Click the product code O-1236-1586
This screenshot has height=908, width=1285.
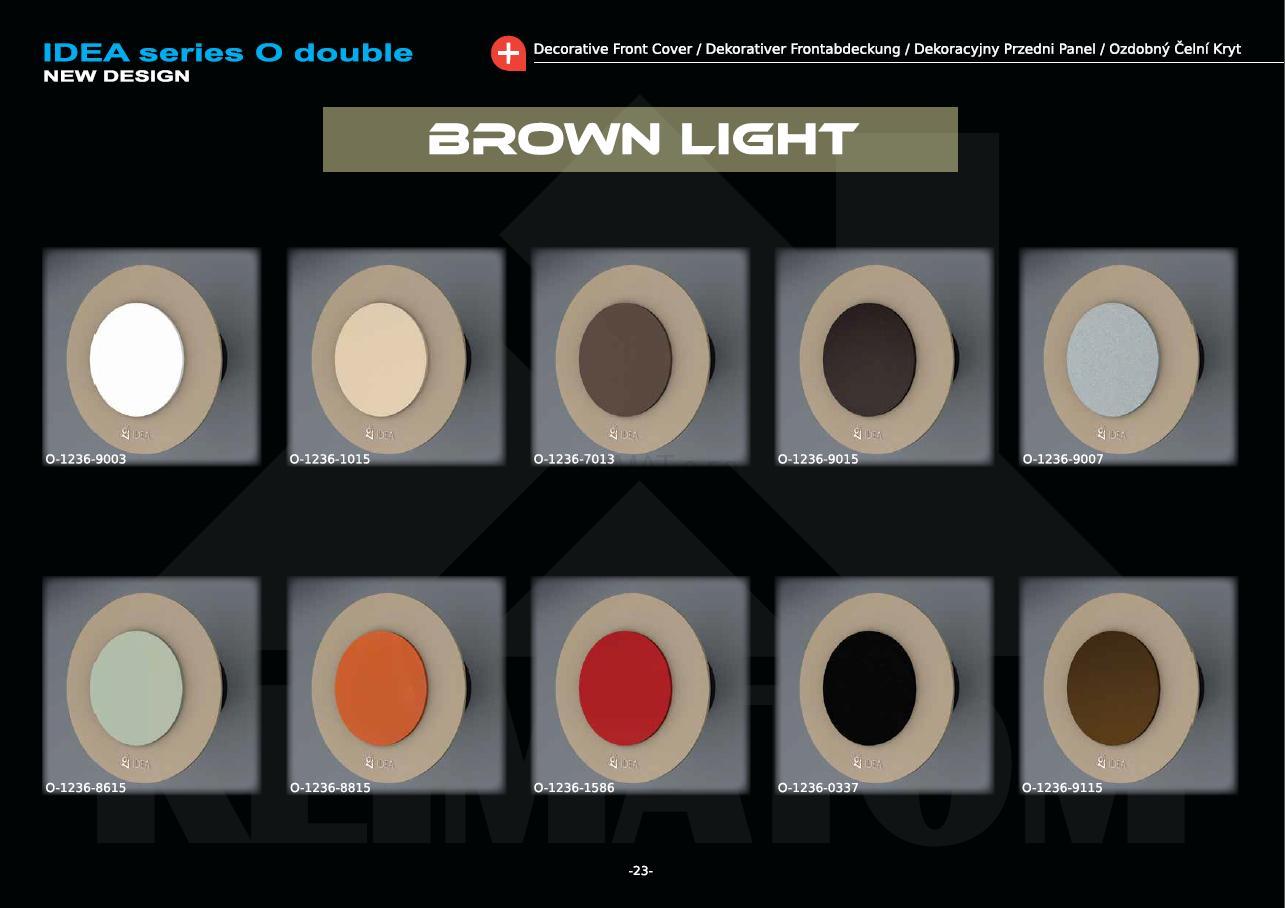click(574, 788)
